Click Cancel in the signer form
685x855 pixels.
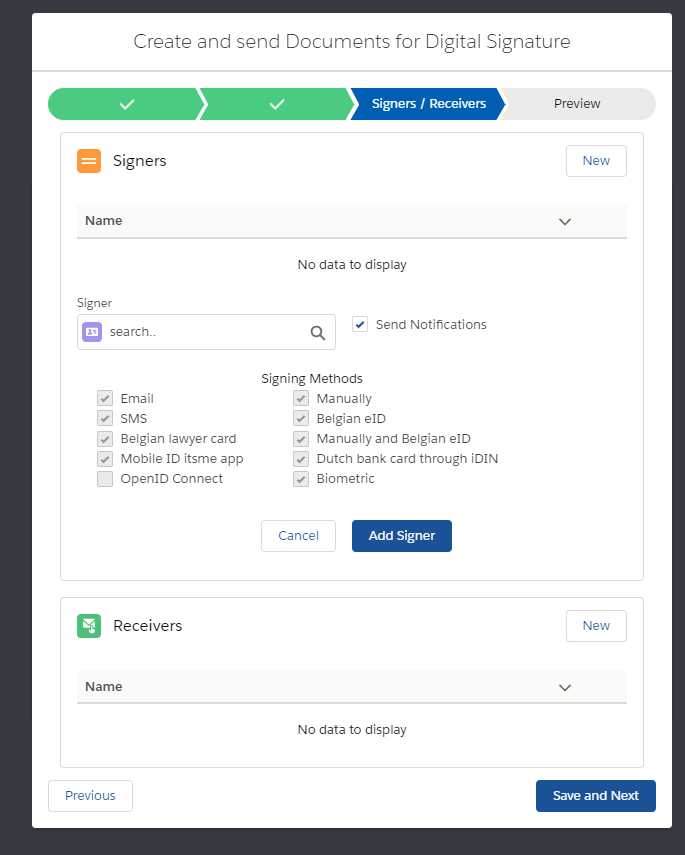(298, 536)
